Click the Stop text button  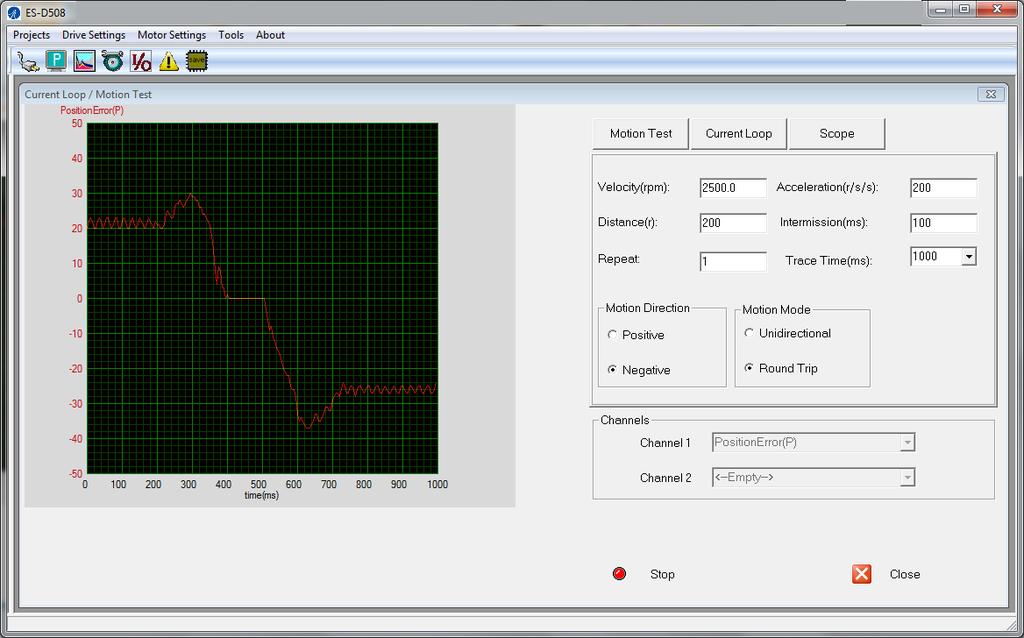click(662, 575)
